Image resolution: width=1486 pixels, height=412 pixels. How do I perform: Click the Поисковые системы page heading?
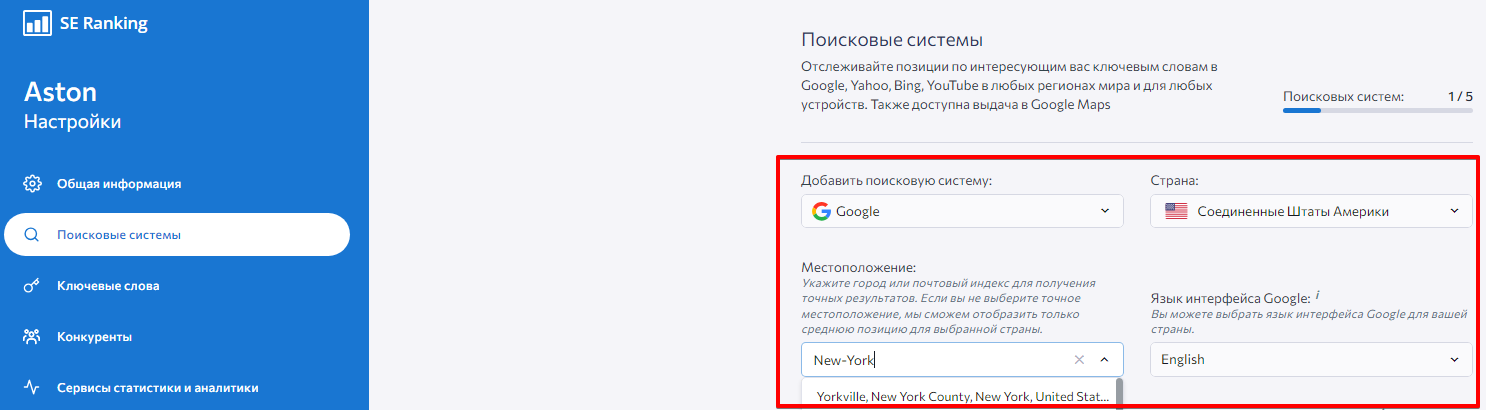(x=892, y=40)
